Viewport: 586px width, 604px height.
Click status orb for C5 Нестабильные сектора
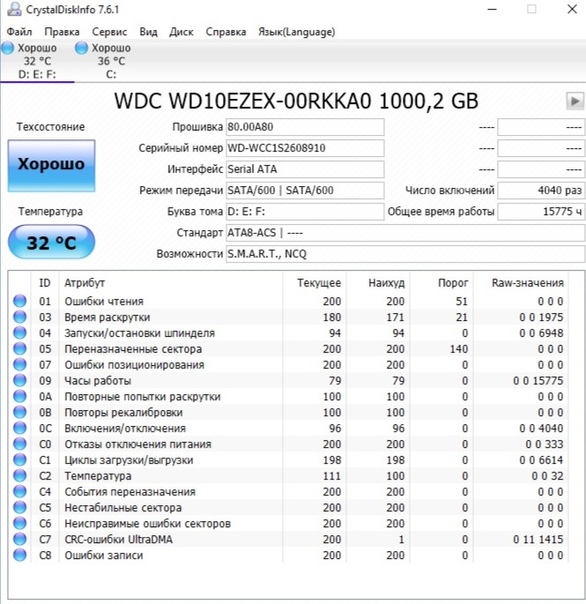point(20,507)
